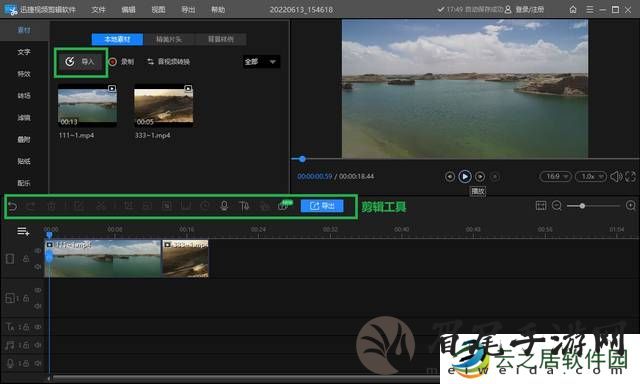Click the redo arrow in editing toolbar

[x=31, y=206]
